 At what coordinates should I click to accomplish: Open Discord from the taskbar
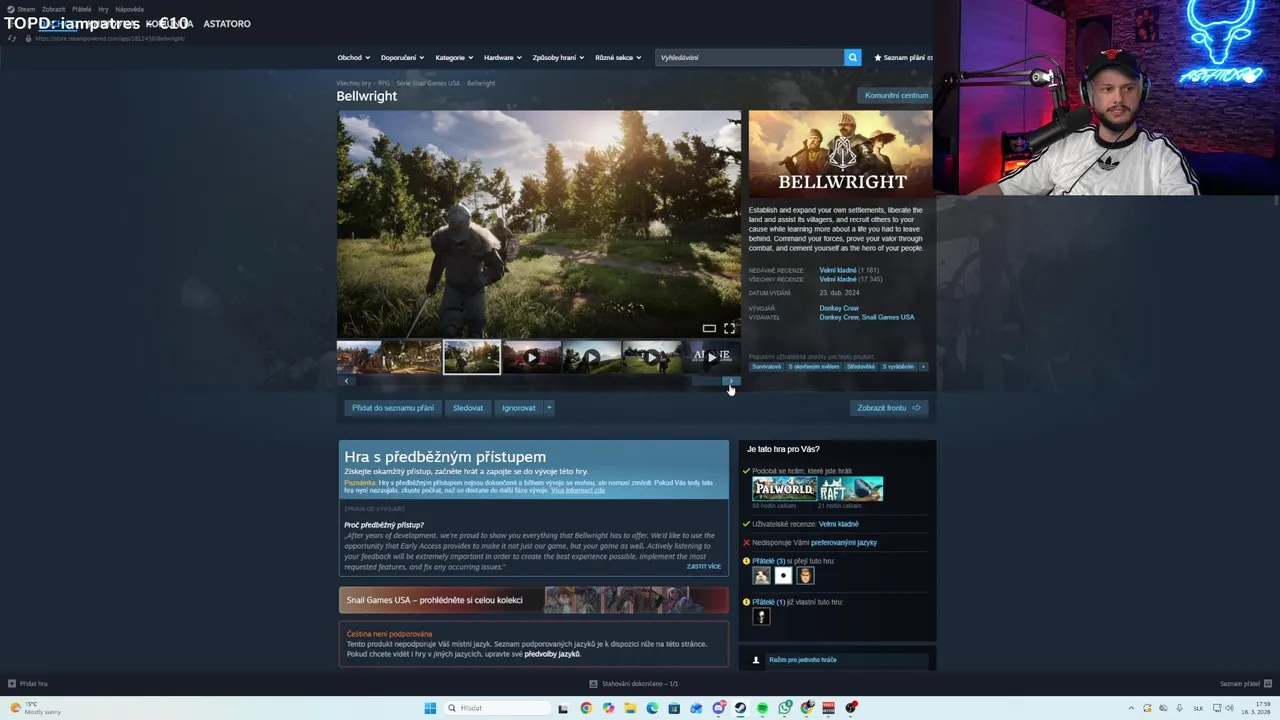click(x=718, y=708)
